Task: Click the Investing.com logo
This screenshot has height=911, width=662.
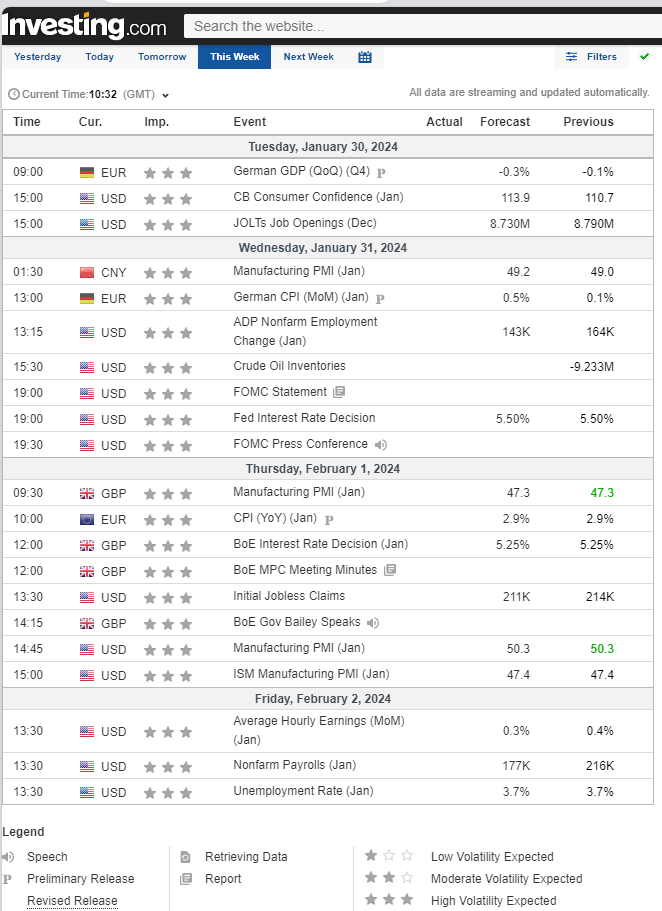Action: pyautogui.click(x=85, y=24)
